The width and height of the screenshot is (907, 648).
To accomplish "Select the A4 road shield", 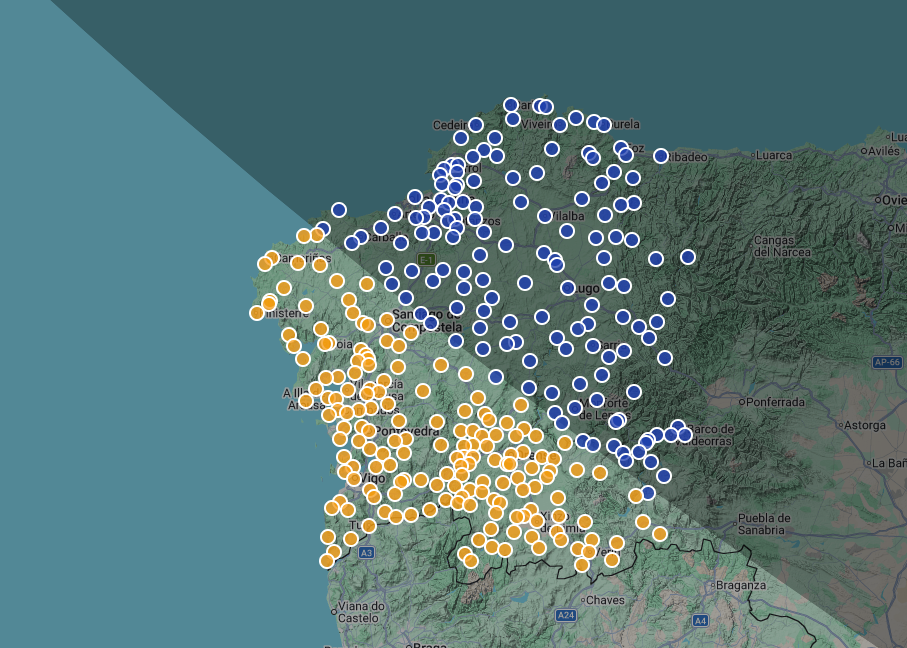I will pyautogui.click(x=700, y=621).
